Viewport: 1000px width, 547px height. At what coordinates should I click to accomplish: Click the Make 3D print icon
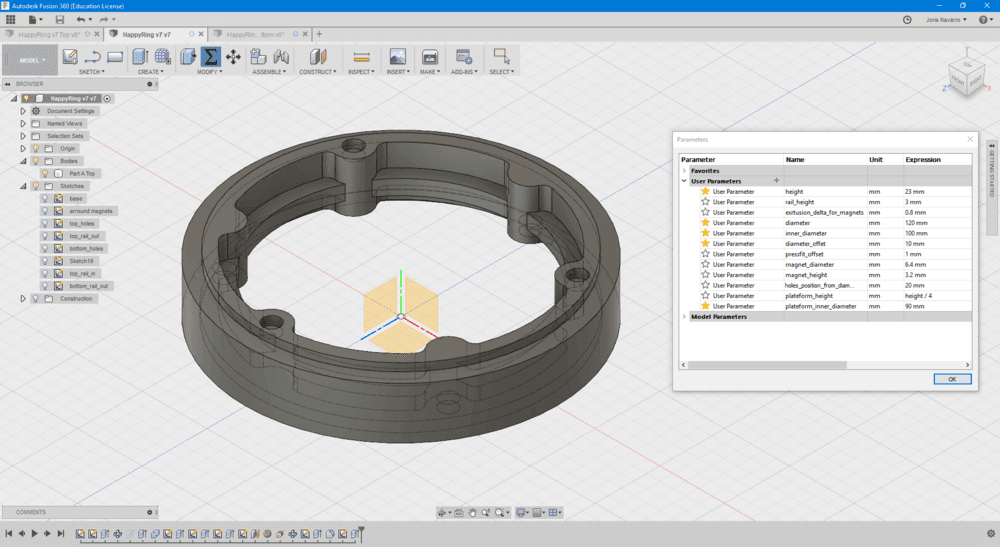pos(430,57)
